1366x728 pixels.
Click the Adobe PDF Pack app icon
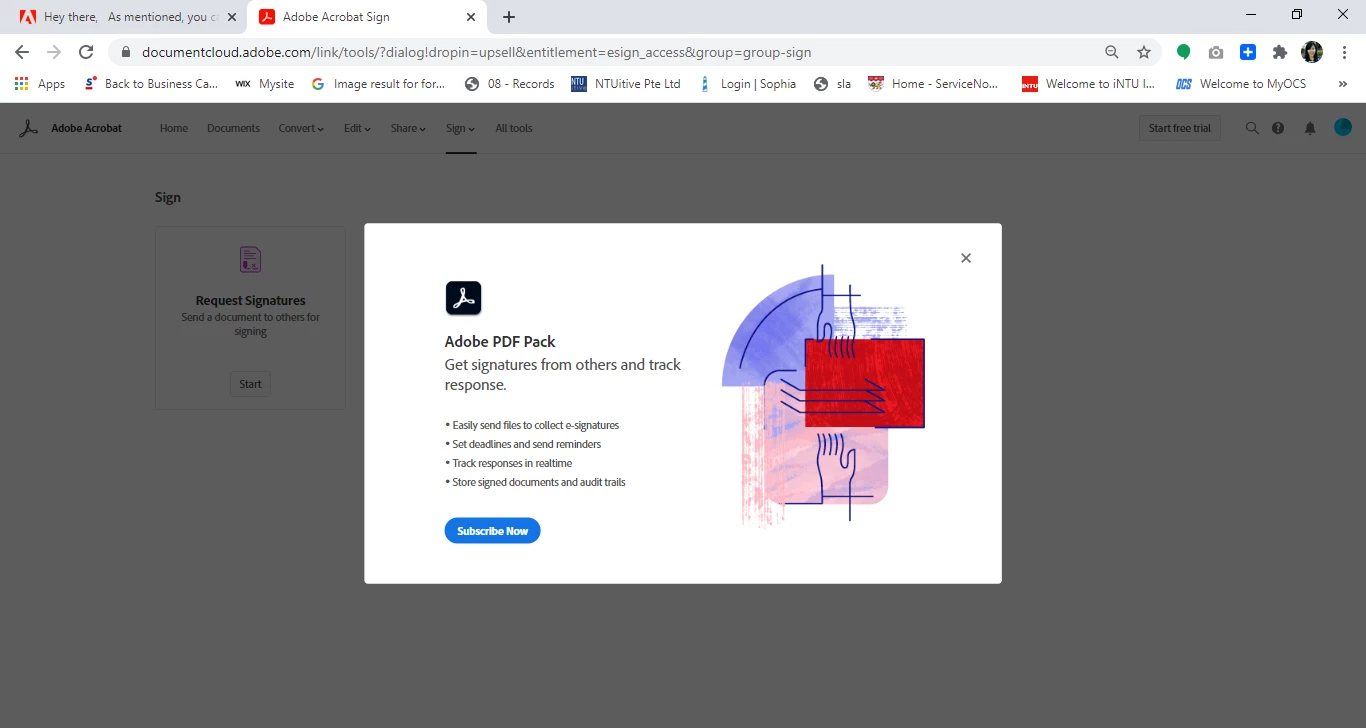(x=463, y=298)
